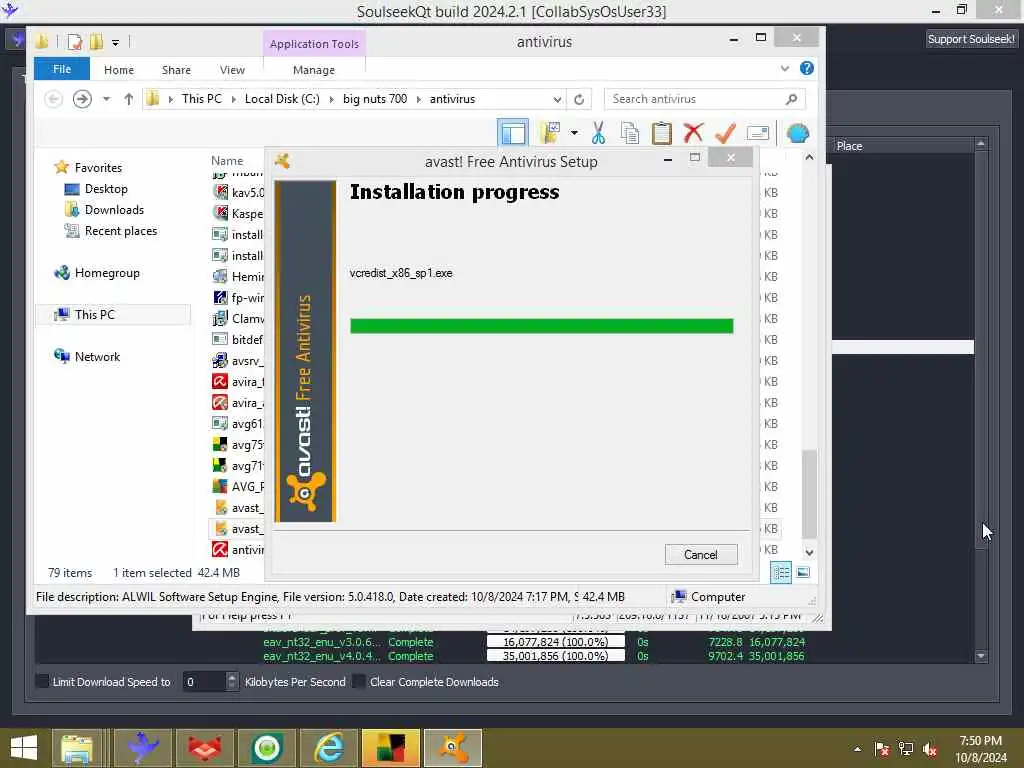Click the muted volume tray icon
Image resolution: width=1024 pixels, height=768 pixels.
click(930, 750)
